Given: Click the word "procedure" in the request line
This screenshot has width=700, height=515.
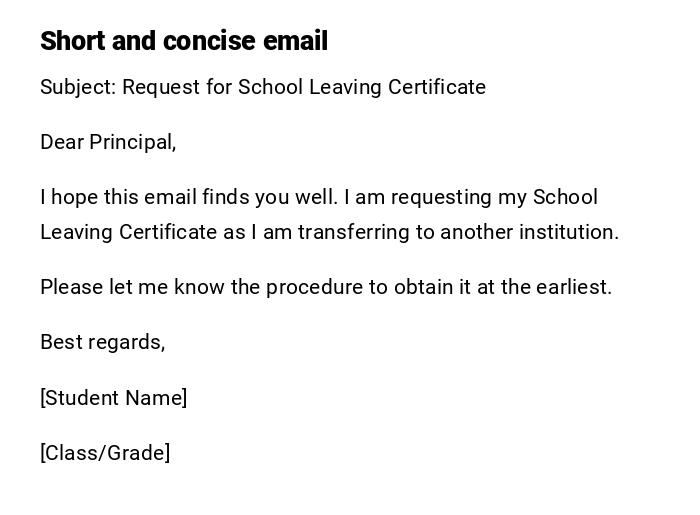Looking at the screenshot, I should pyautogui.click(x=313, y=287).
